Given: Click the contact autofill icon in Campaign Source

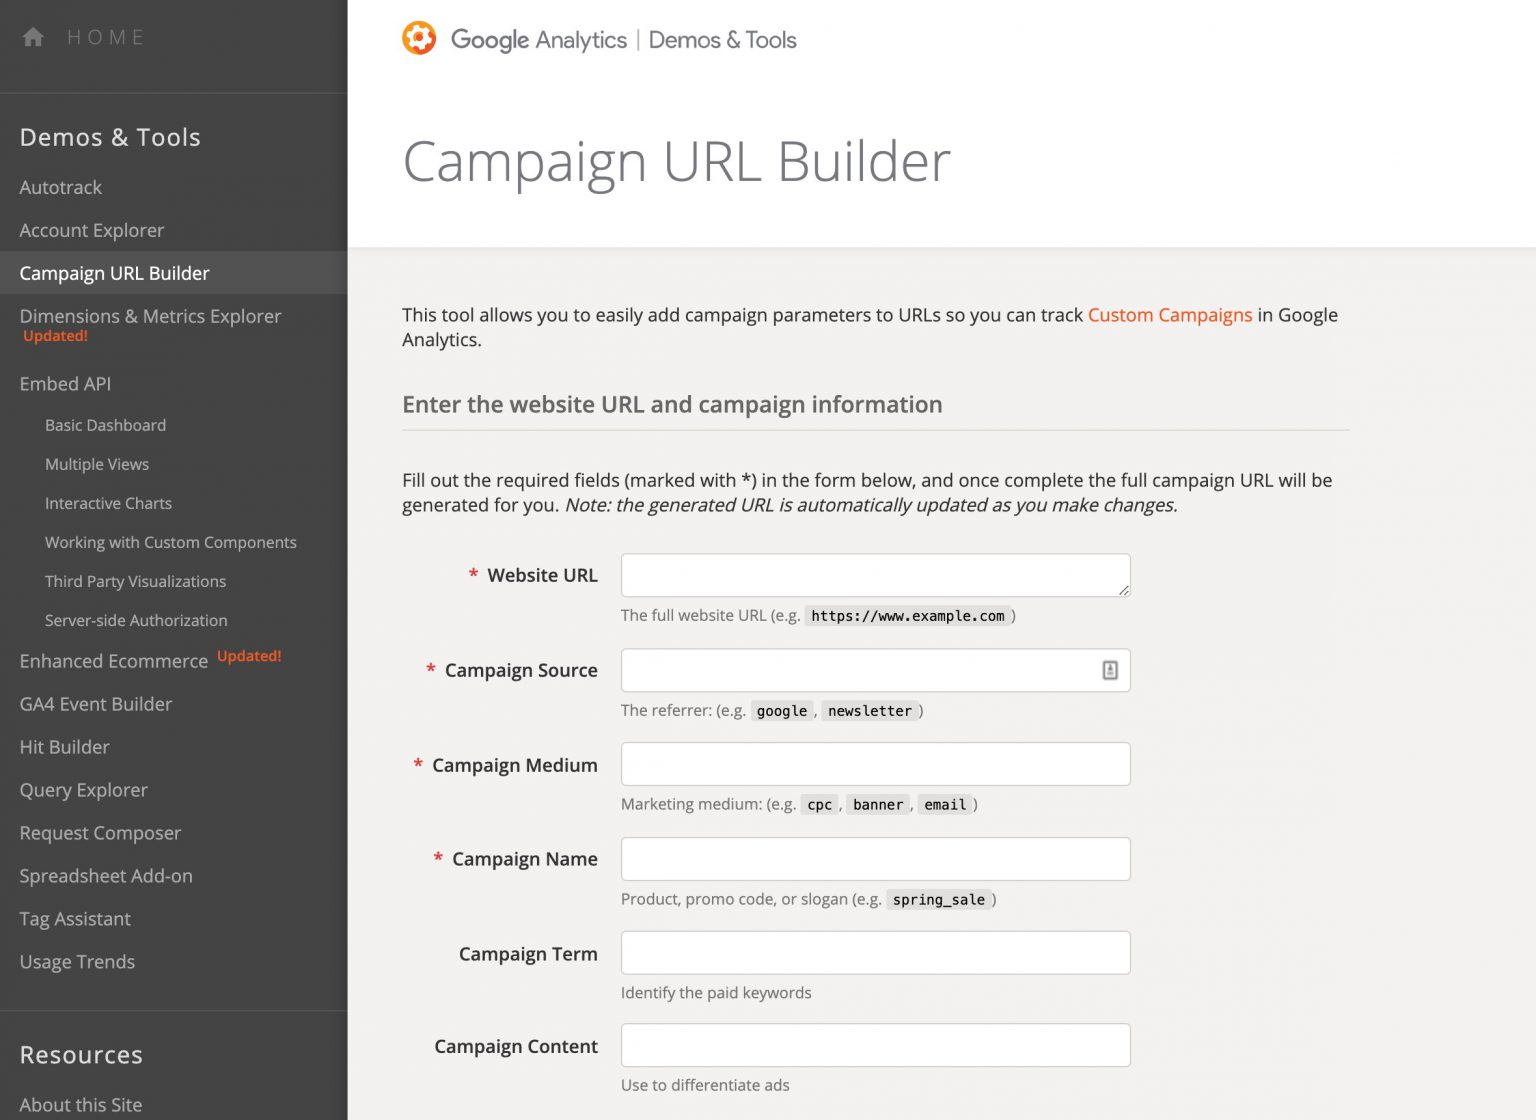Looking at the screenshot, I should click(1110, 671).
